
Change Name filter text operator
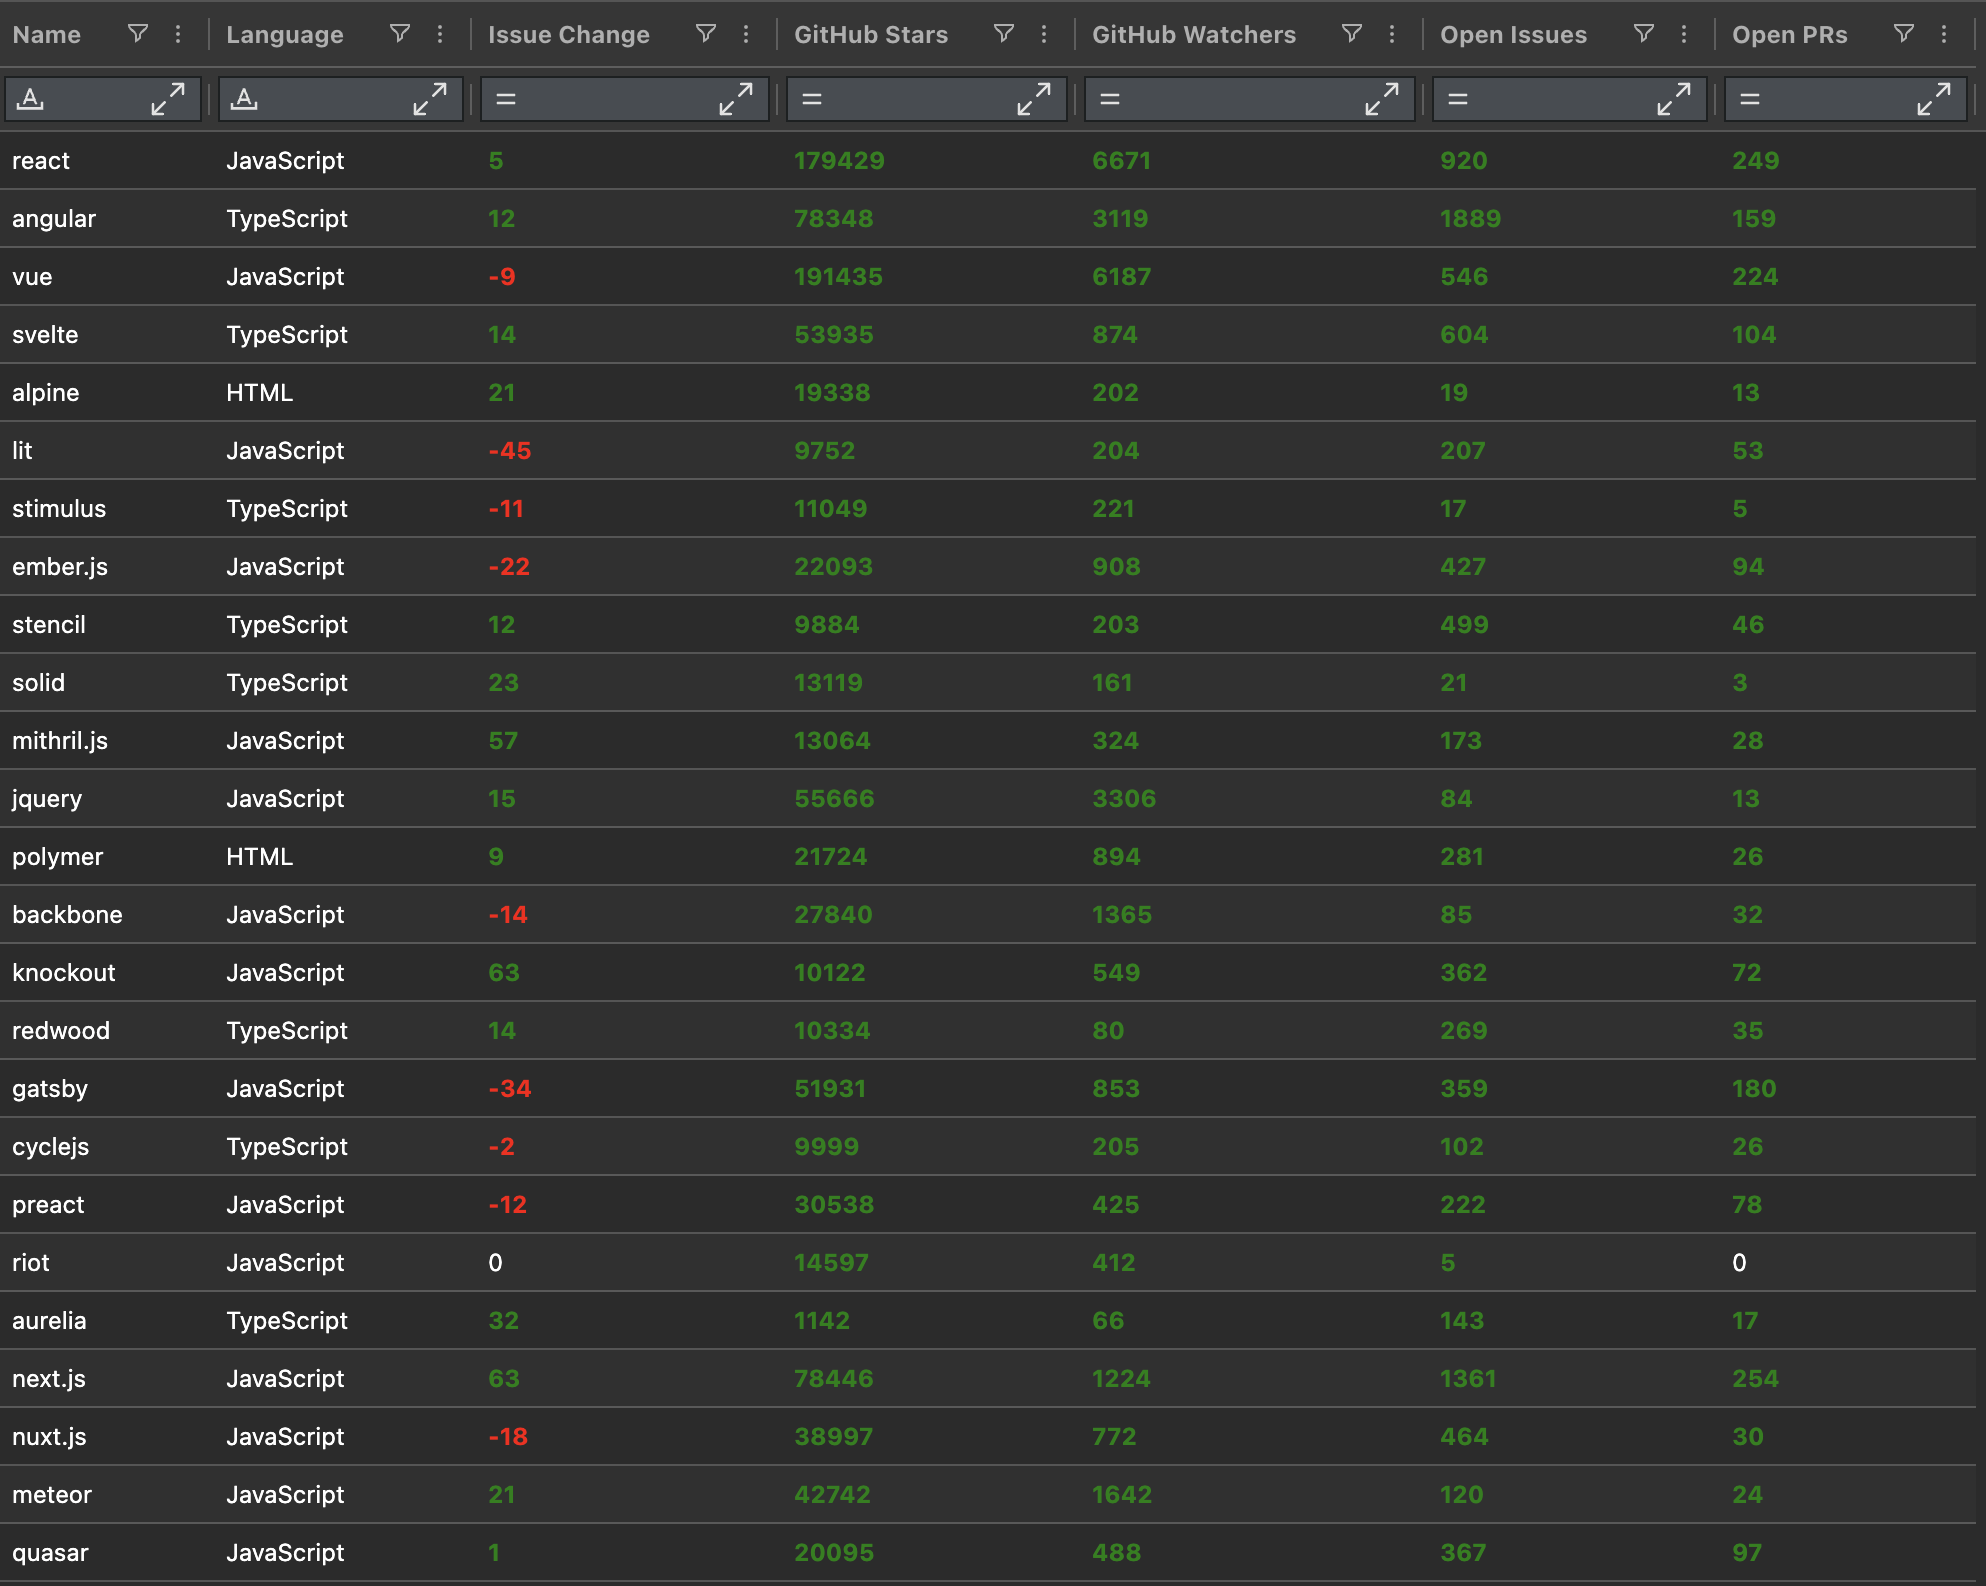click(31, 99)
